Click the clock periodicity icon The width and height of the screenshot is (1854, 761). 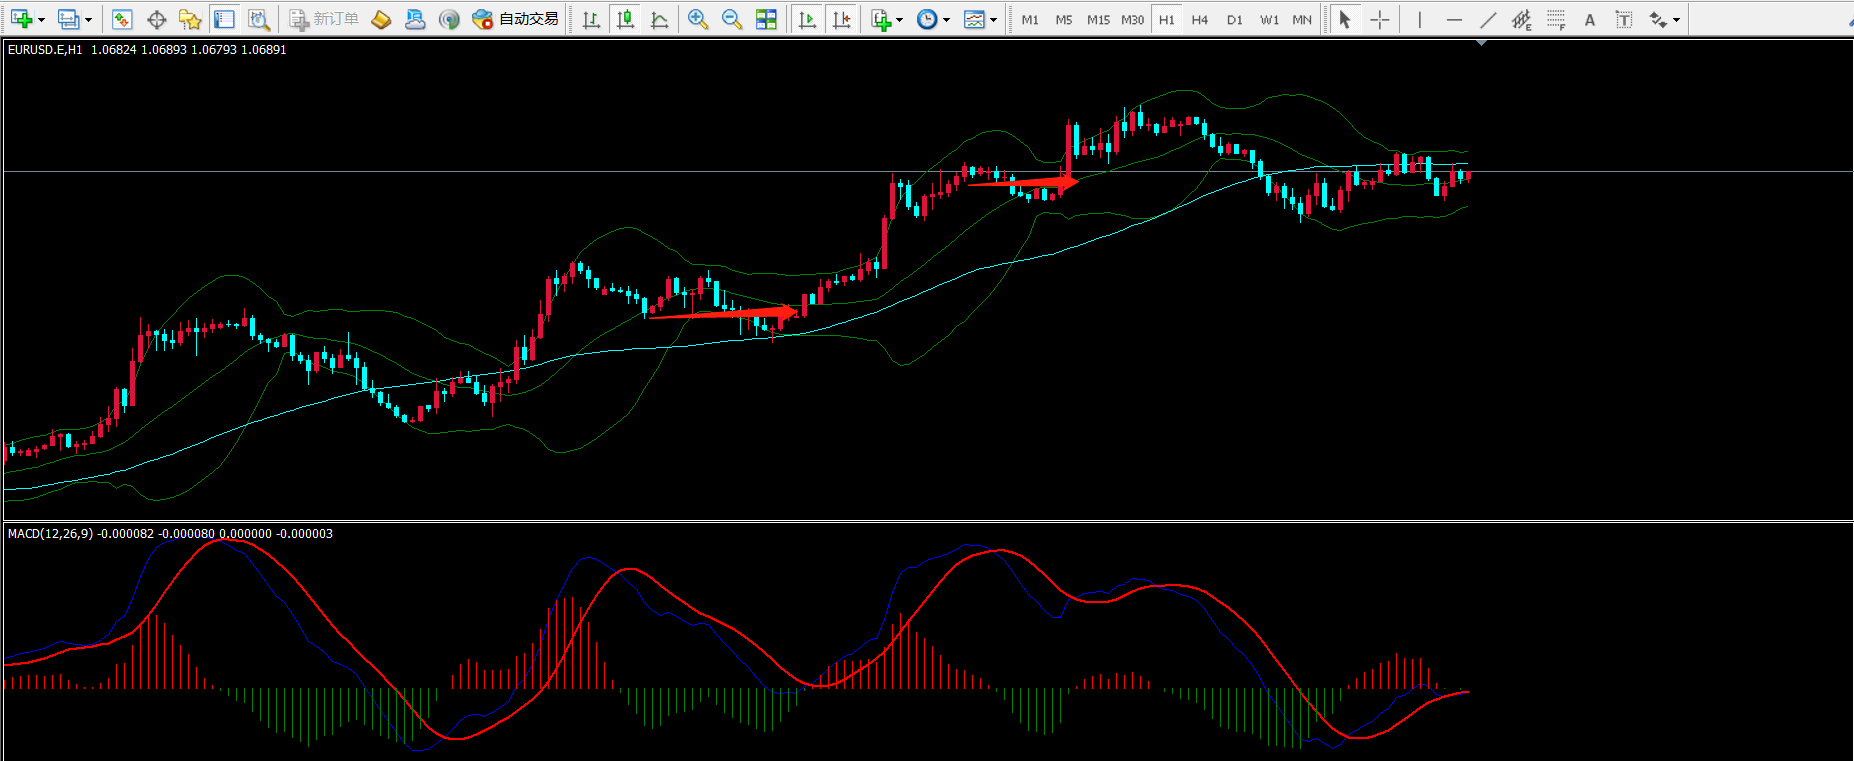pyautogui.click(x=927, y=19)
